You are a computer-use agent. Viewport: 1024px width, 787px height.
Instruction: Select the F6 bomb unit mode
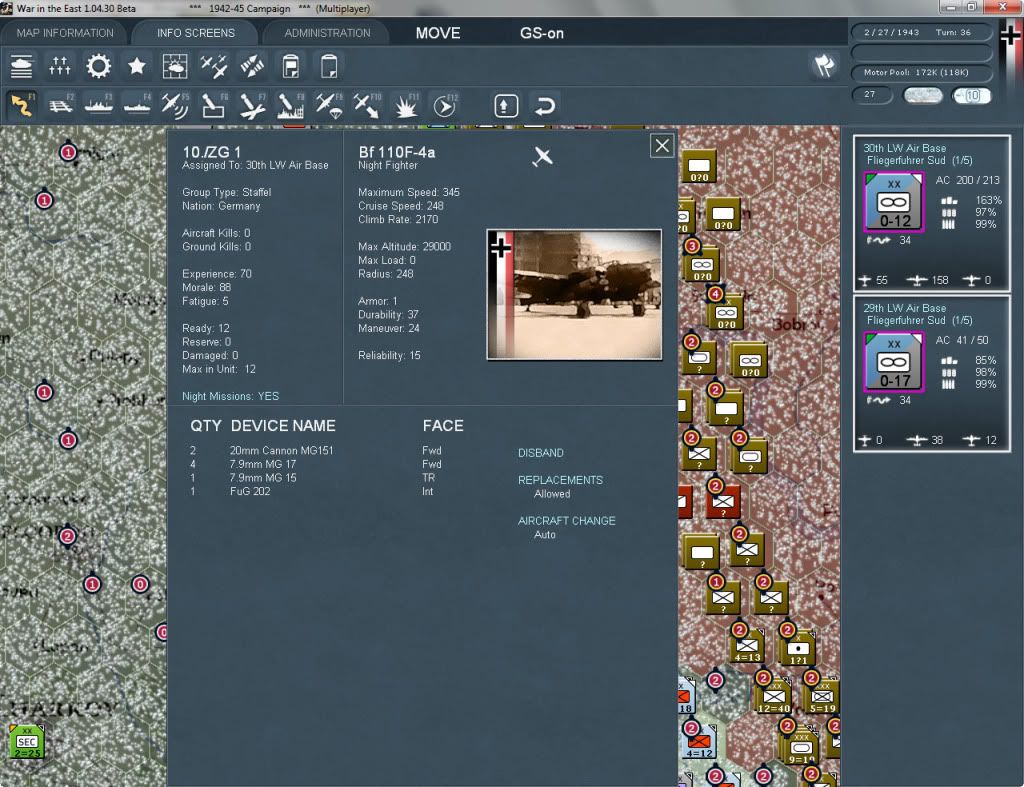point(214,105)
